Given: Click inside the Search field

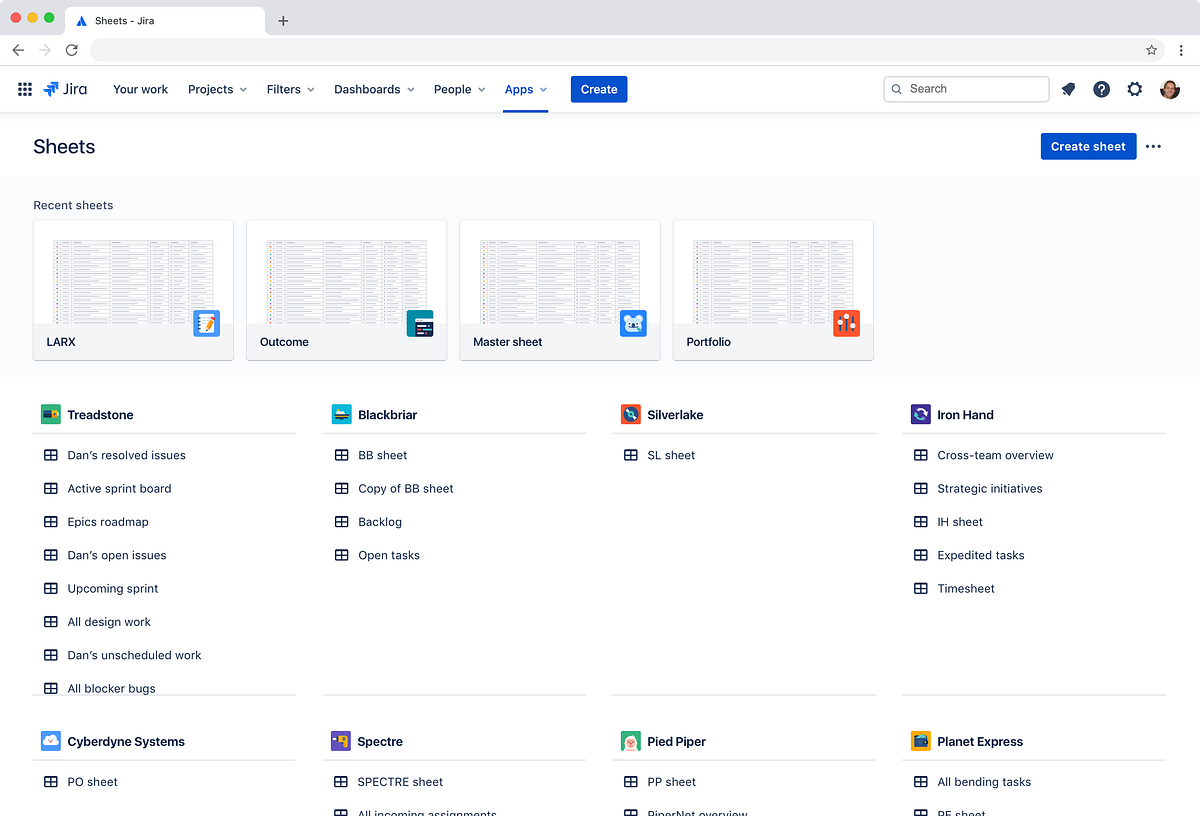Looking at the screenshot, I should point(965,89).
